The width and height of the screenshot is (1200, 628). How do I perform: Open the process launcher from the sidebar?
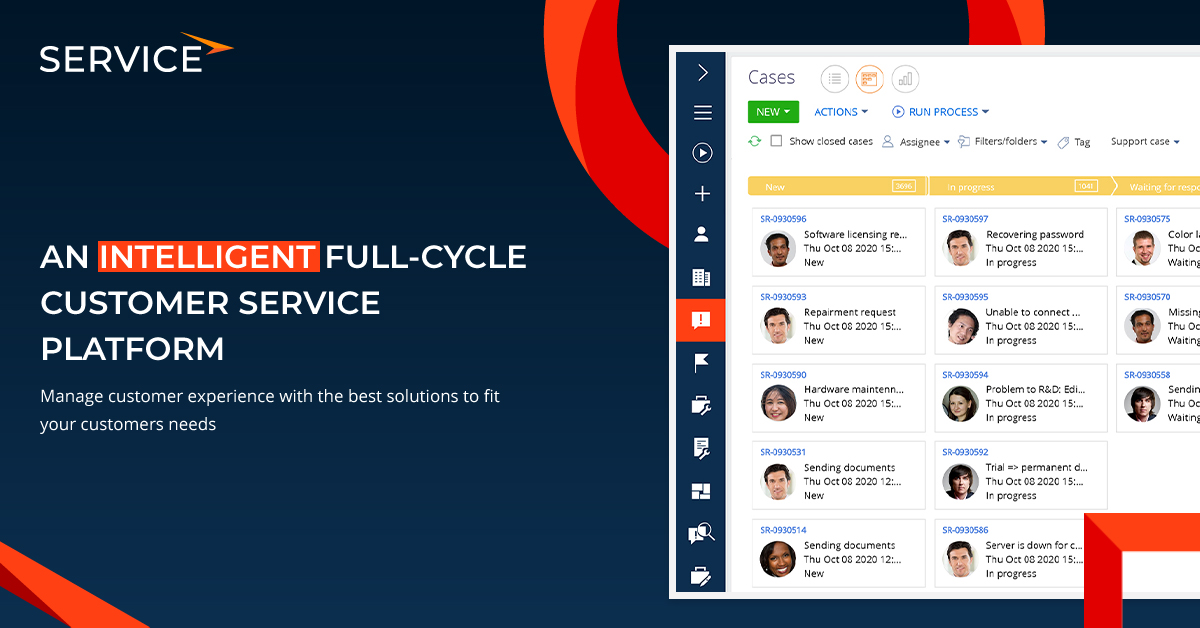(701, 152)
